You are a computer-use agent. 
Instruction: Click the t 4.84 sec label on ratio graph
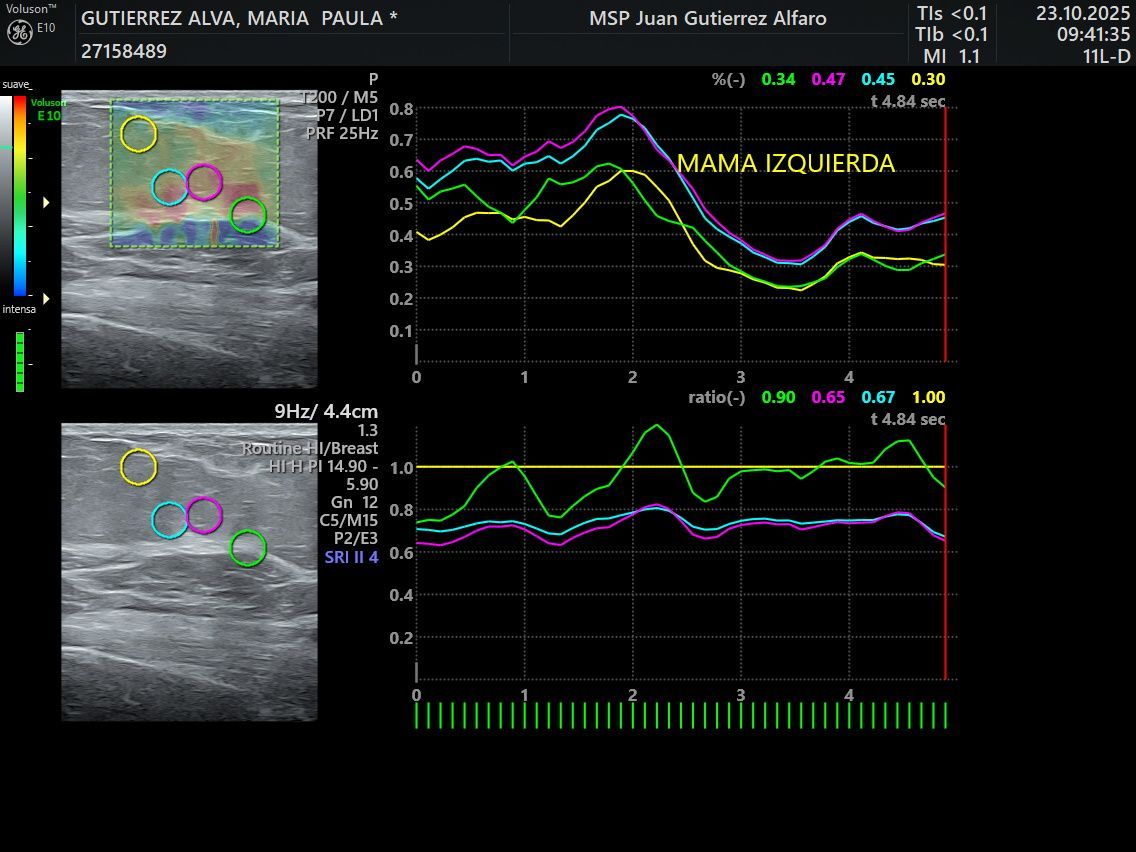tap(908, 419)
